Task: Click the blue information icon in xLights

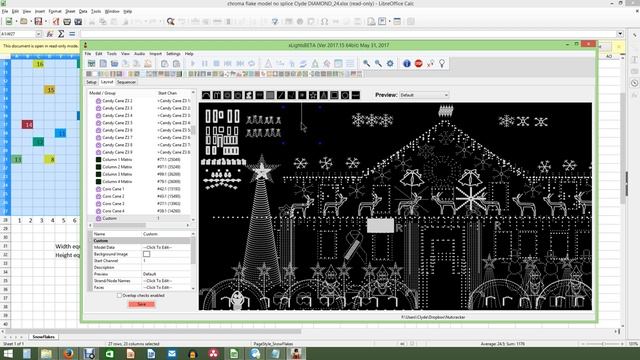Action: 407,63
